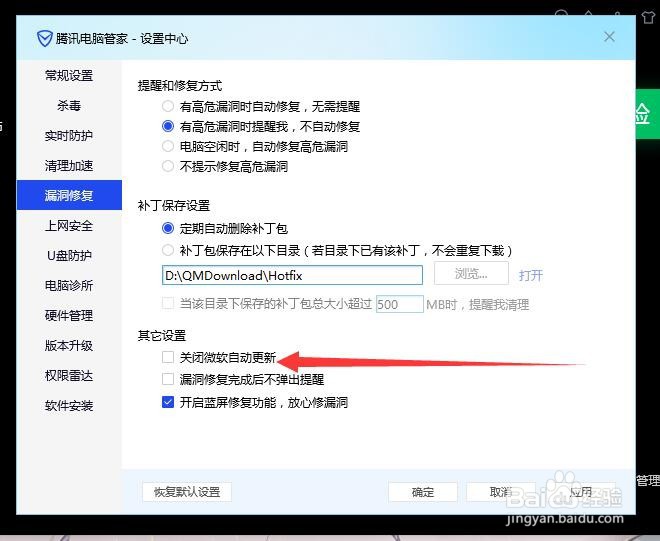The image size is (660, 541).
Task: Click the Tencent PC Manager shield logo
Action: pyautogui.click(x=44, y=39)
